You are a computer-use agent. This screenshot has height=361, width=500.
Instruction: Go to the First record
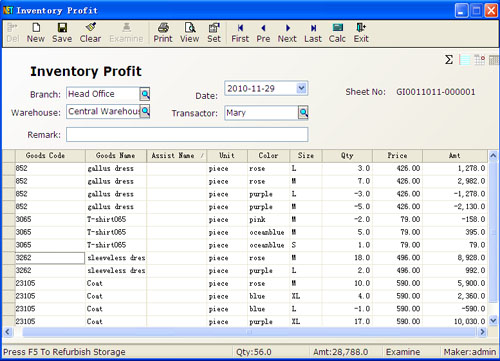[x=240, y=33]
